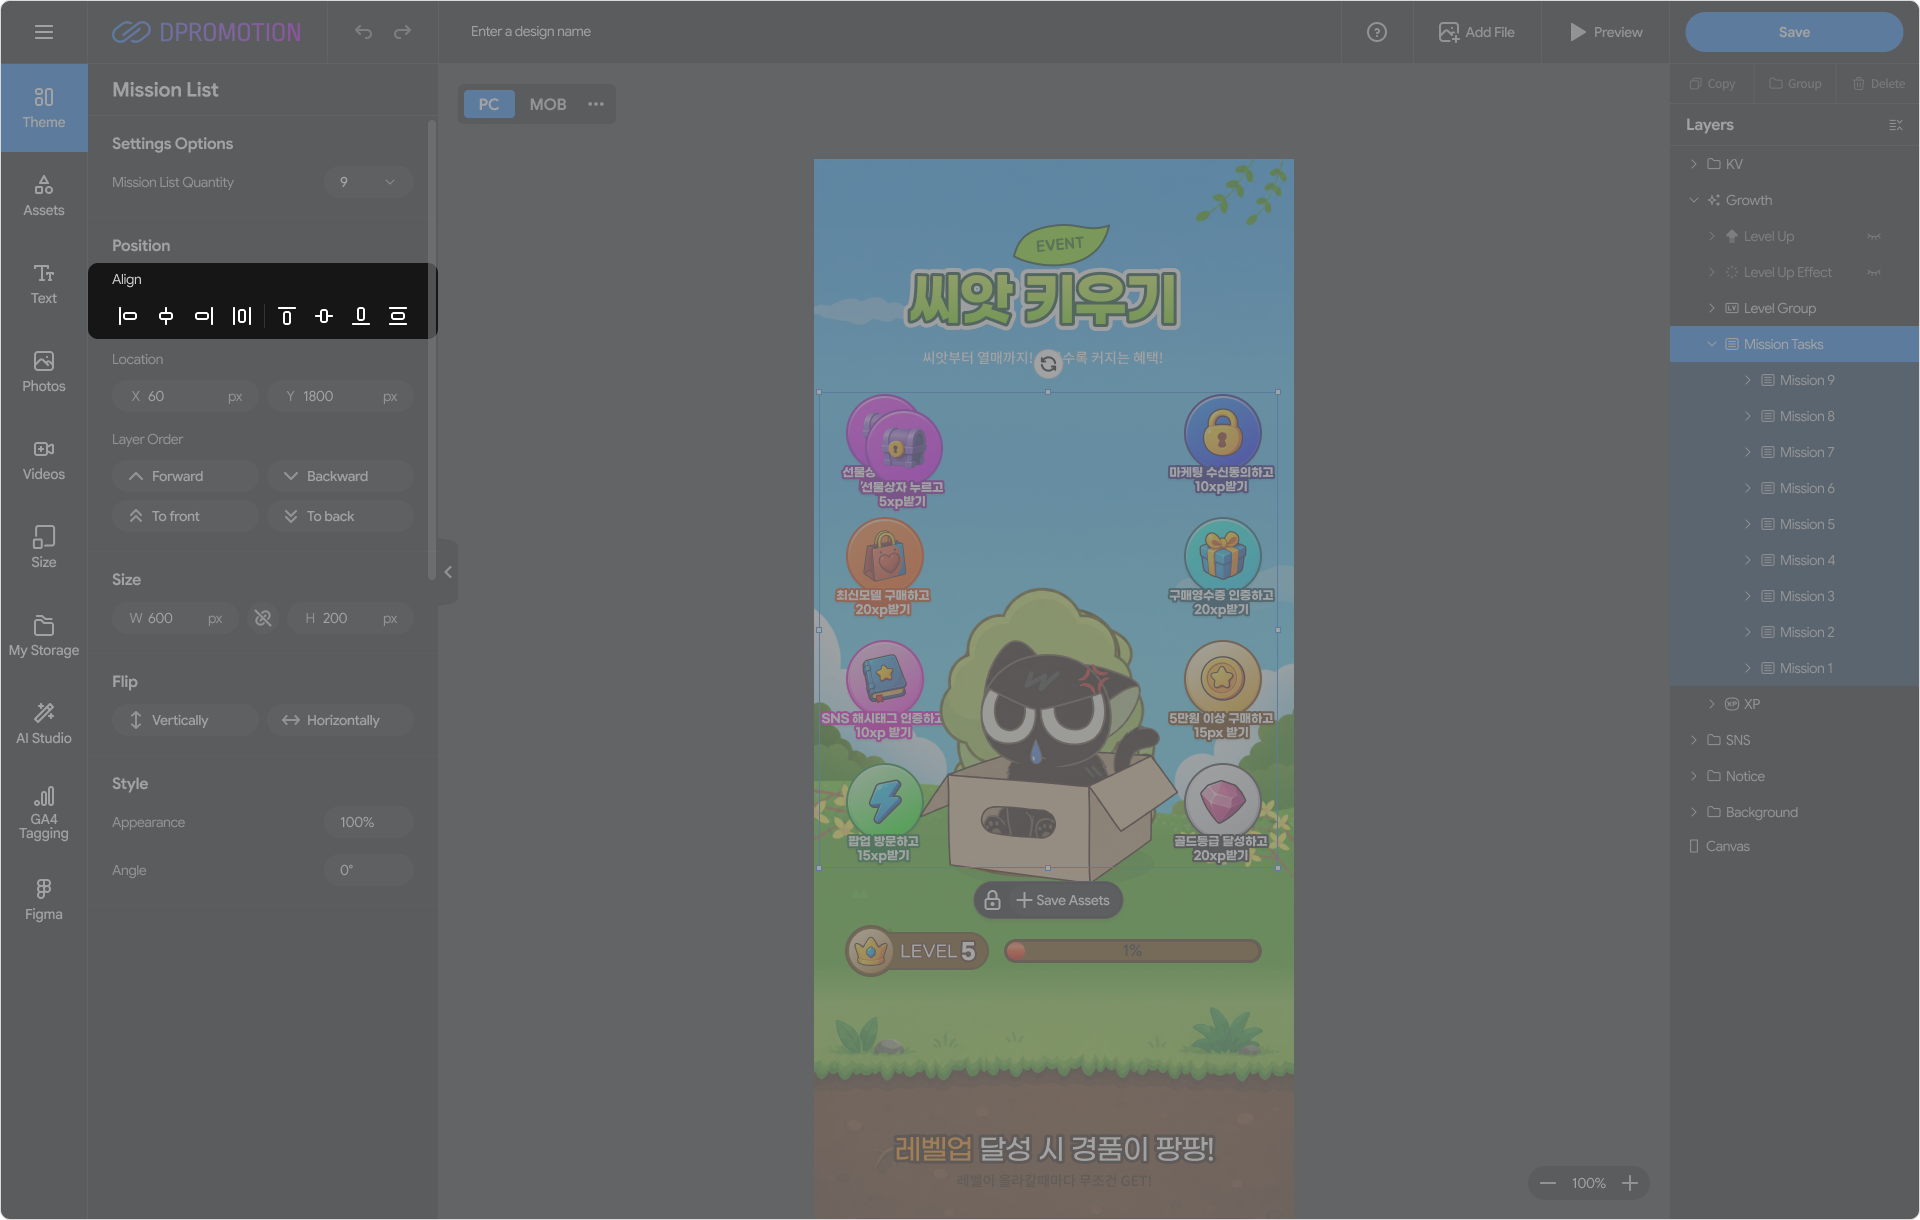This screenshot has width=1920, height=1220.
Task: Click Save Assets on the canvas
Action: pos(1063,900)
